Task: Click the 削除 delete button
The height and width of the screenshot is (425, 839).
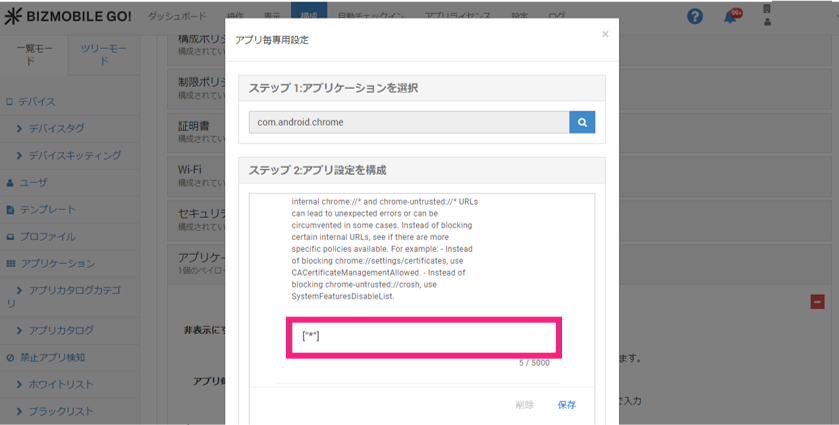Action: click(x=525, y=405)
